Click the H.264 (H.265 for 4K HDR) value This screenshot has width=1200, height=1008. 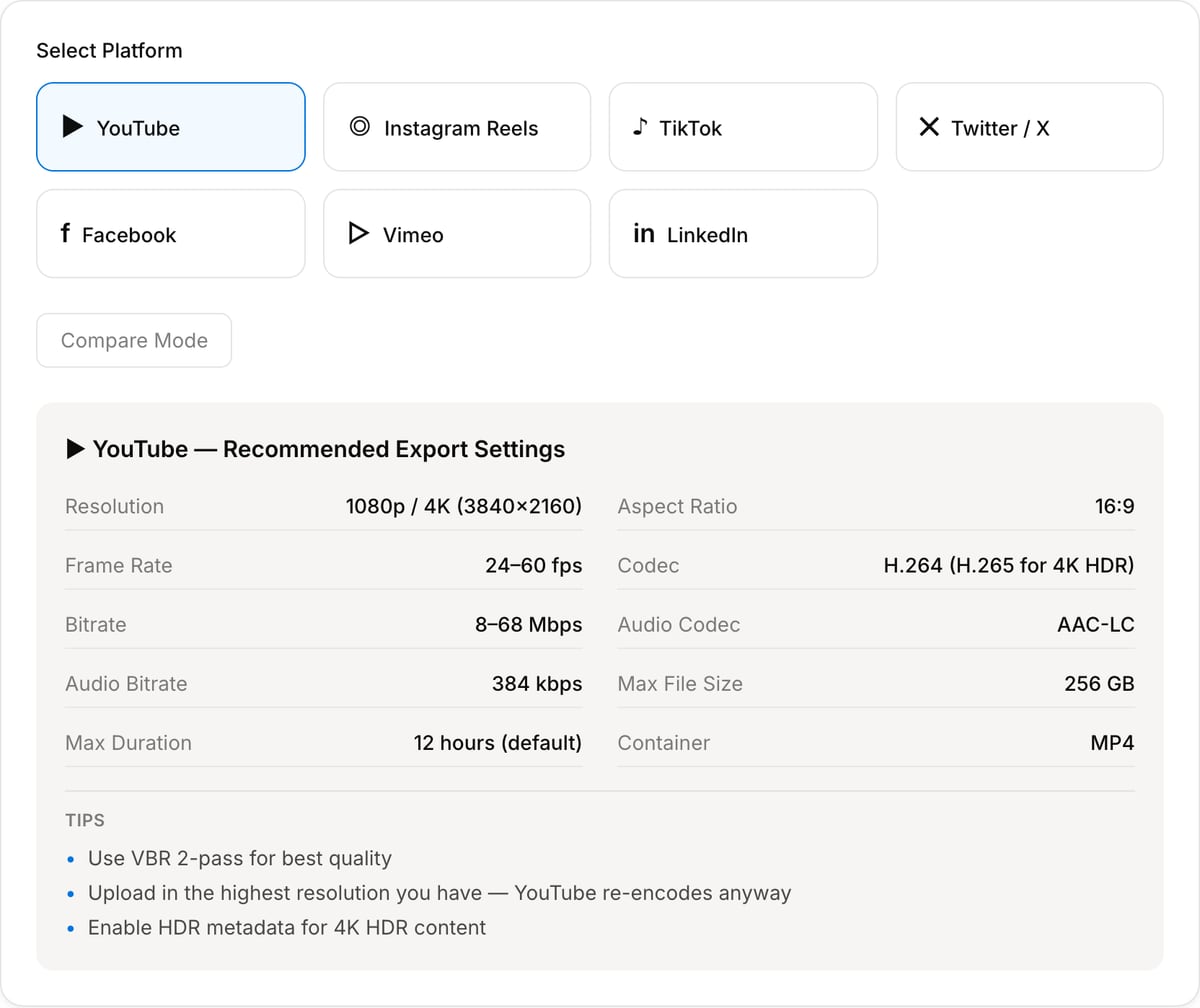[x=1009, y=565]
